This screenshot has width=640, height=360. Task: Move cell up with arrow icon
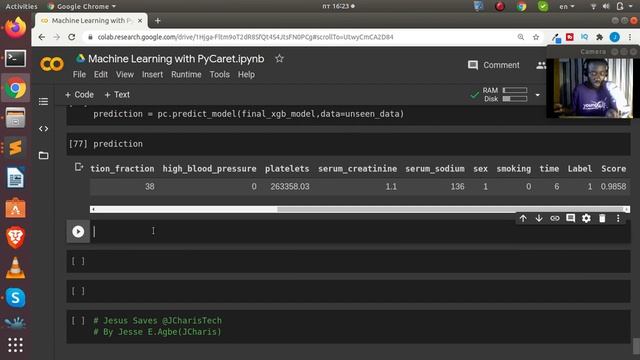click(523, 218)
